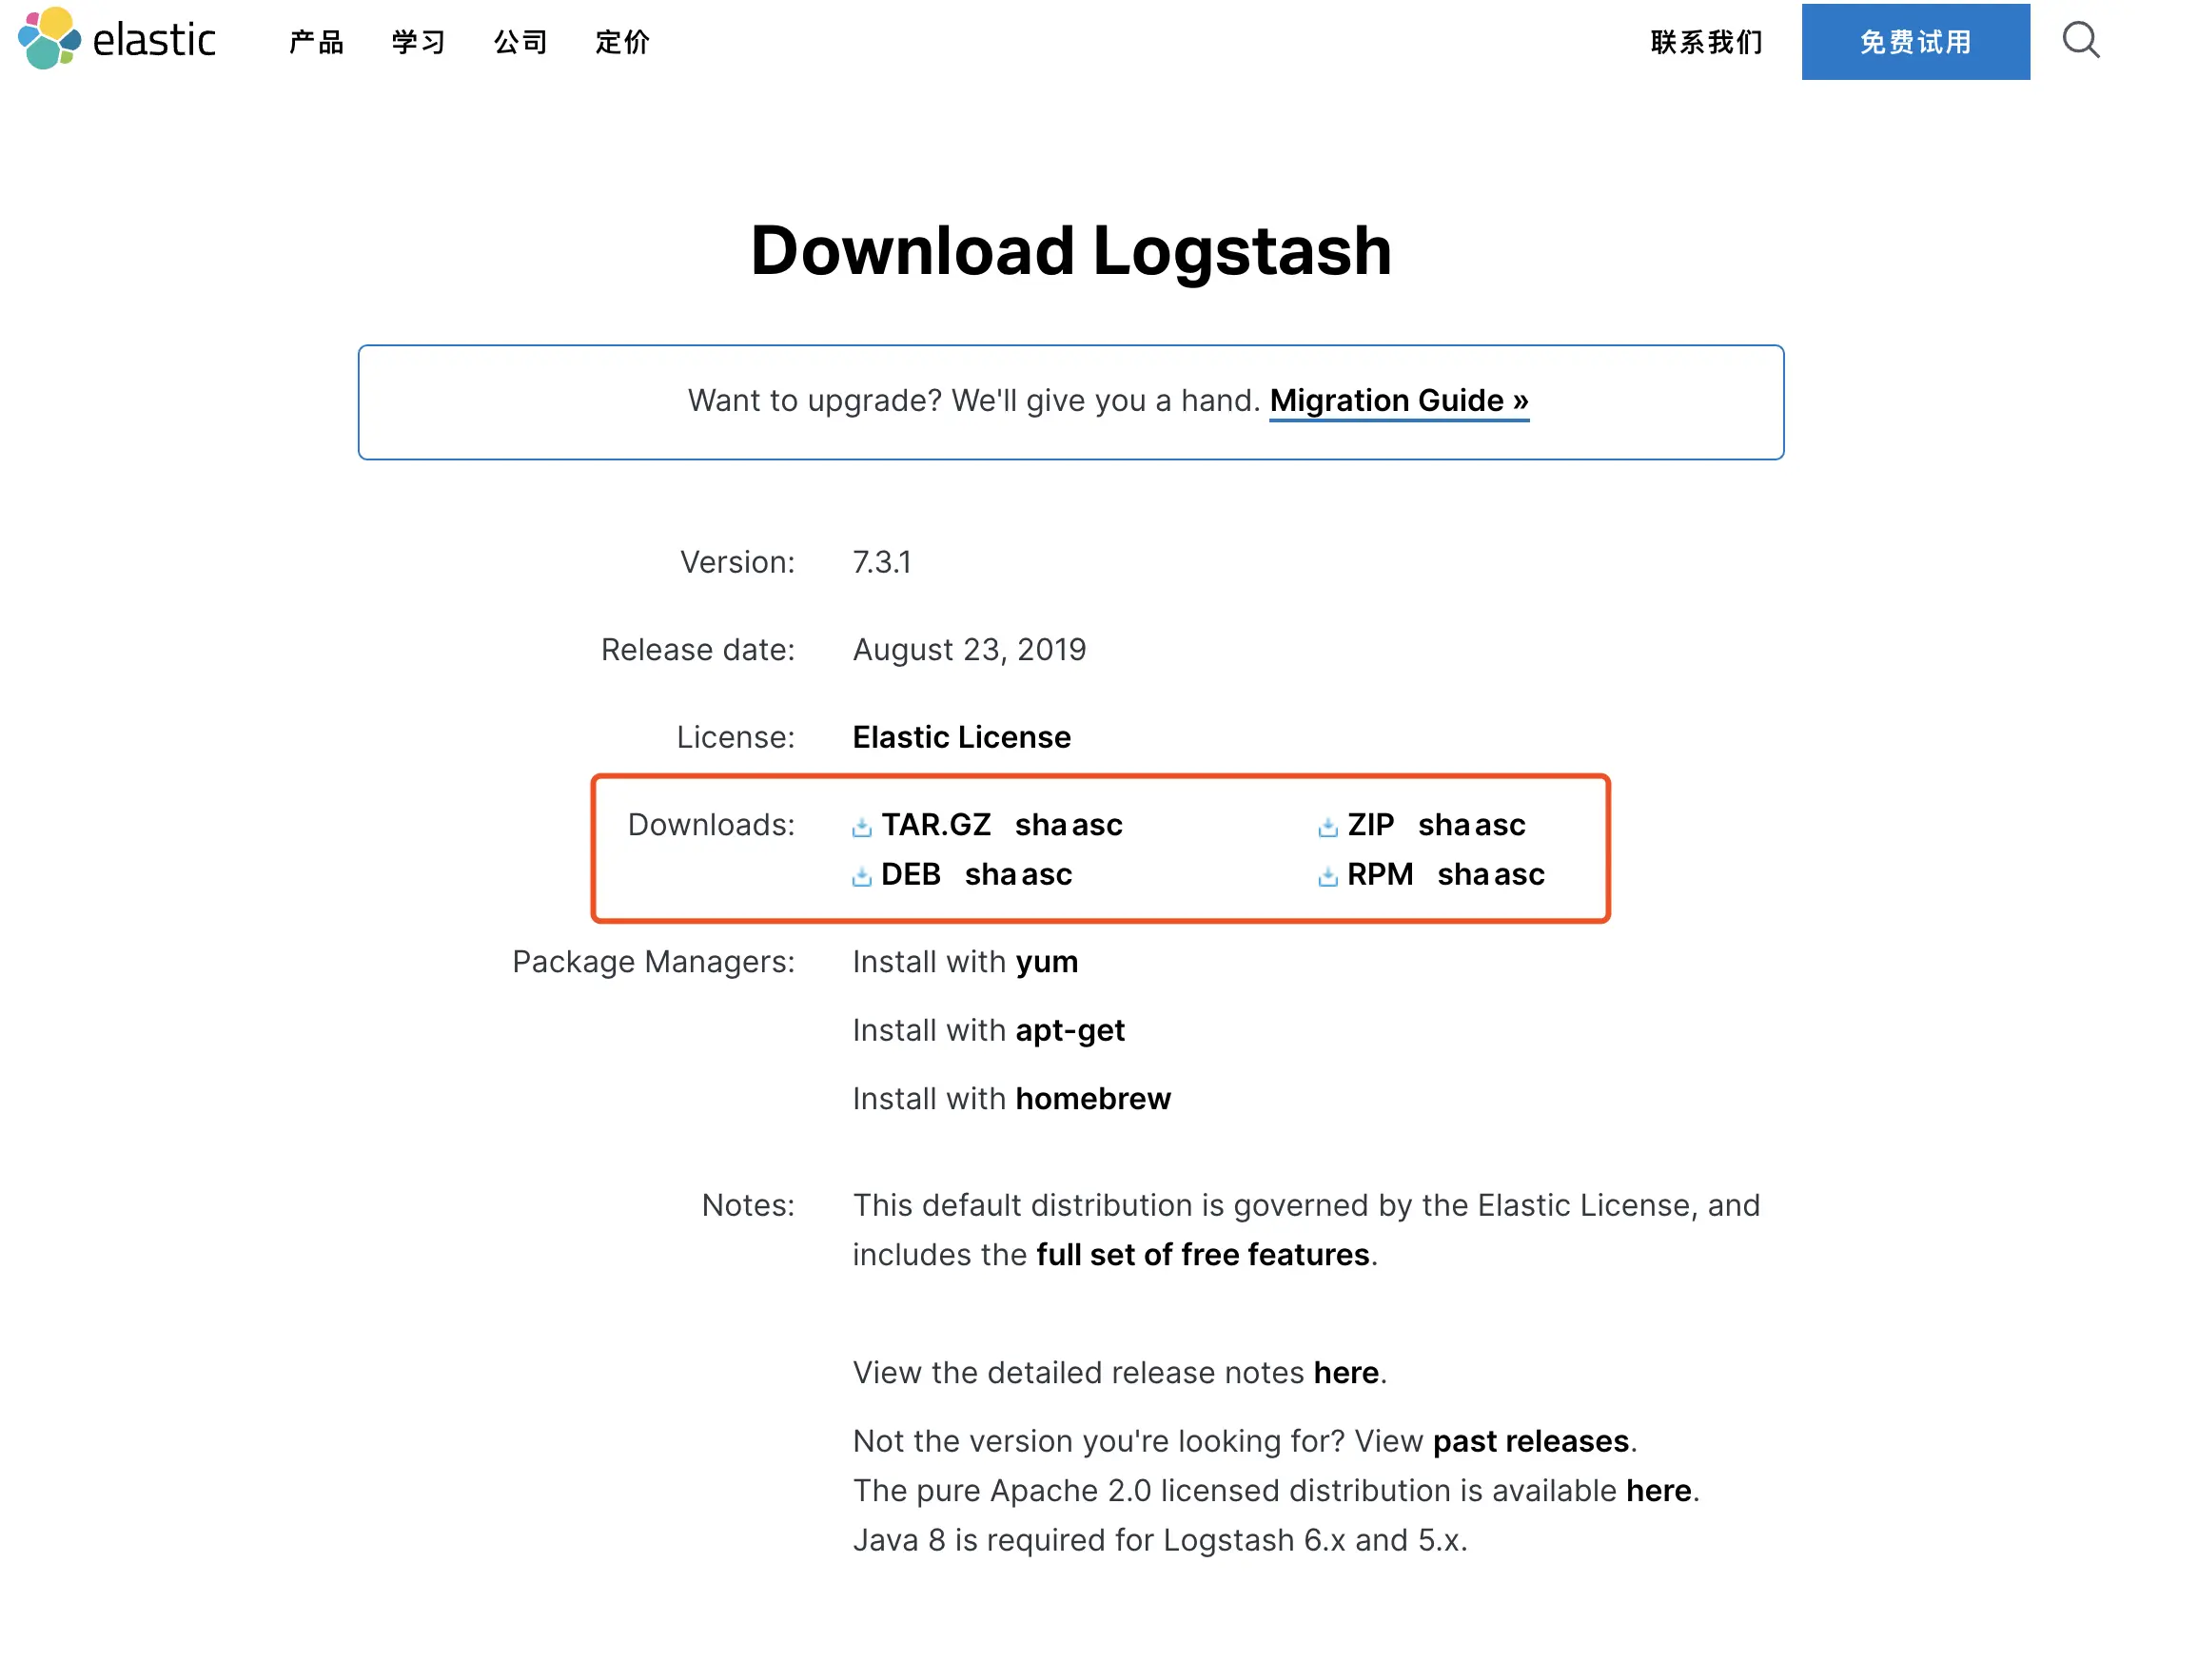Open install with yum instructions
This screenshot has width=2198, height=1680.
tap(1046, 962)
